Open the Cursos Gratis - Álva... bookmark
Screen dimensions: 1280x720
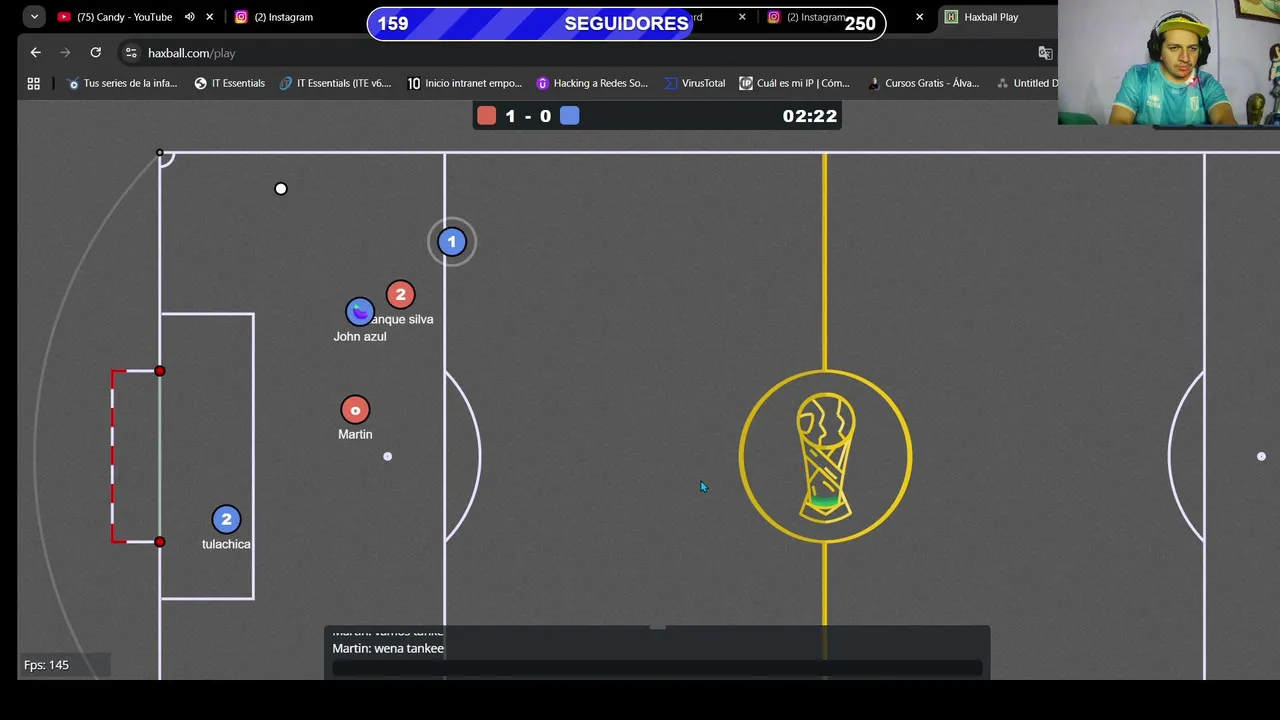[x=924, y=83]
